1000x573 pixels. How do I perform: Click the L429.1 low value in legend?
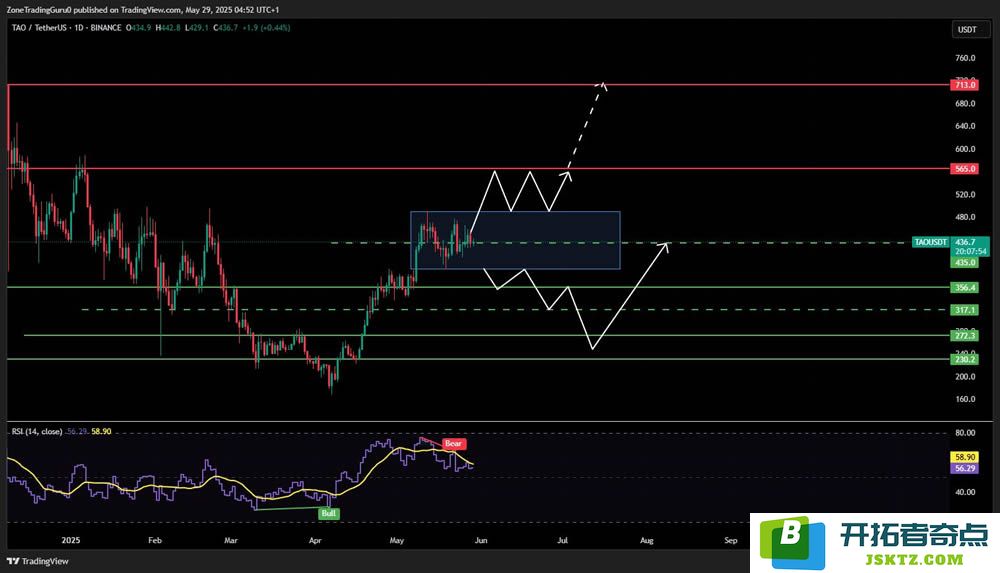(197, 28)
